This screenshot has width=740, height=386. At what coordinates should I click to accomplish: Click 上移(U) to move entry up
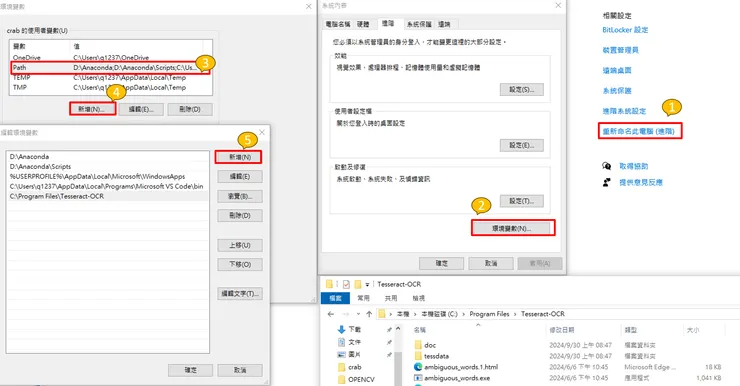click(x=240, y=245)
